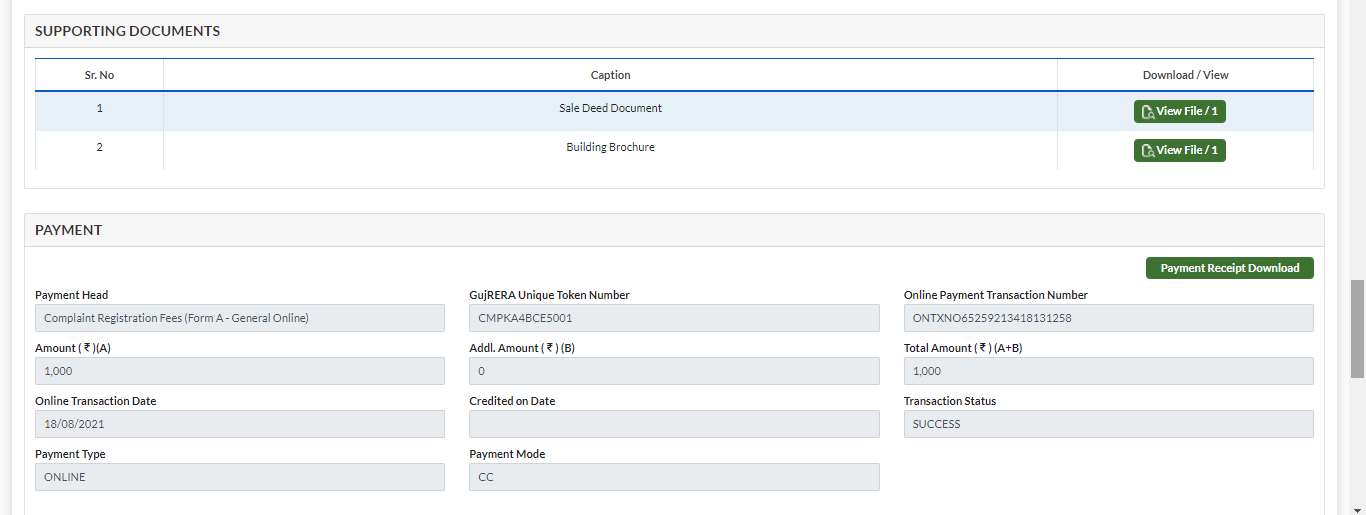
Task: Click the 'Online Transaction Date' label
Action: [96, 401]
